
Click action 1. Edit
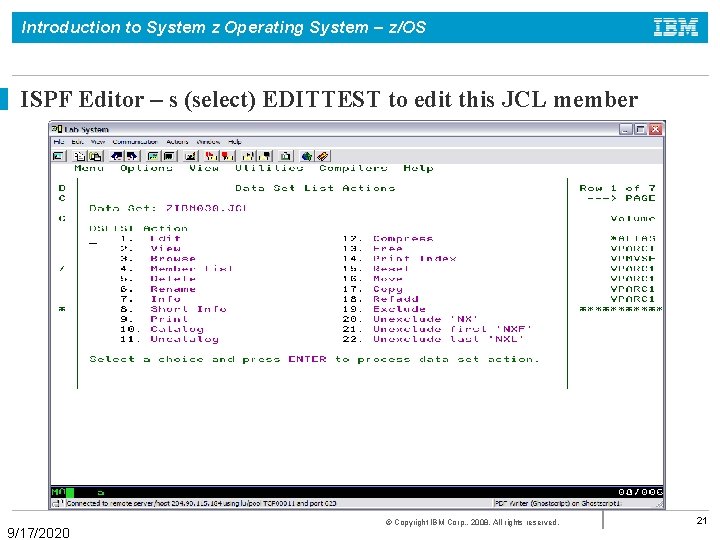coord(150,238)
